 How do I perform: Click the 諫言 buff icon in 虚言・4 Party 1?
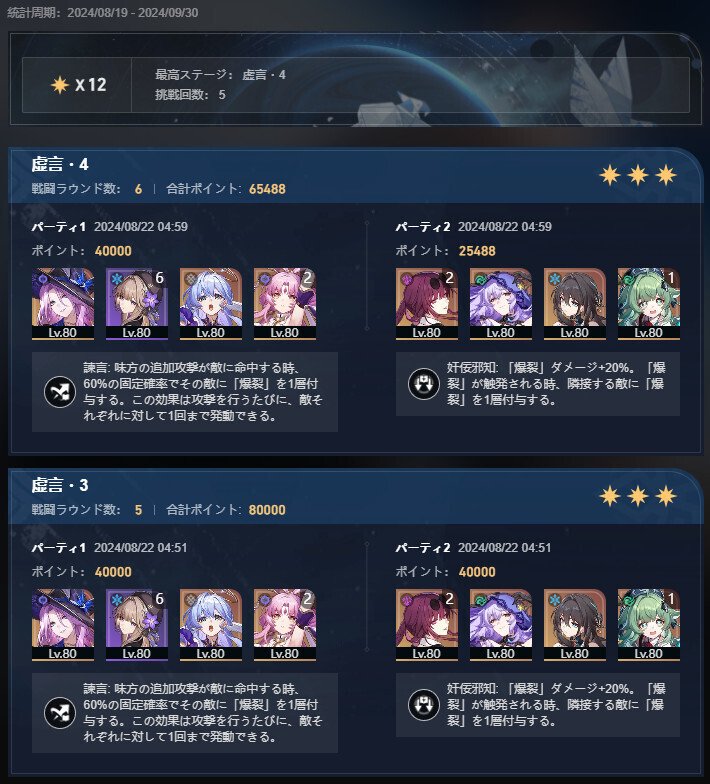click(60, 392)
